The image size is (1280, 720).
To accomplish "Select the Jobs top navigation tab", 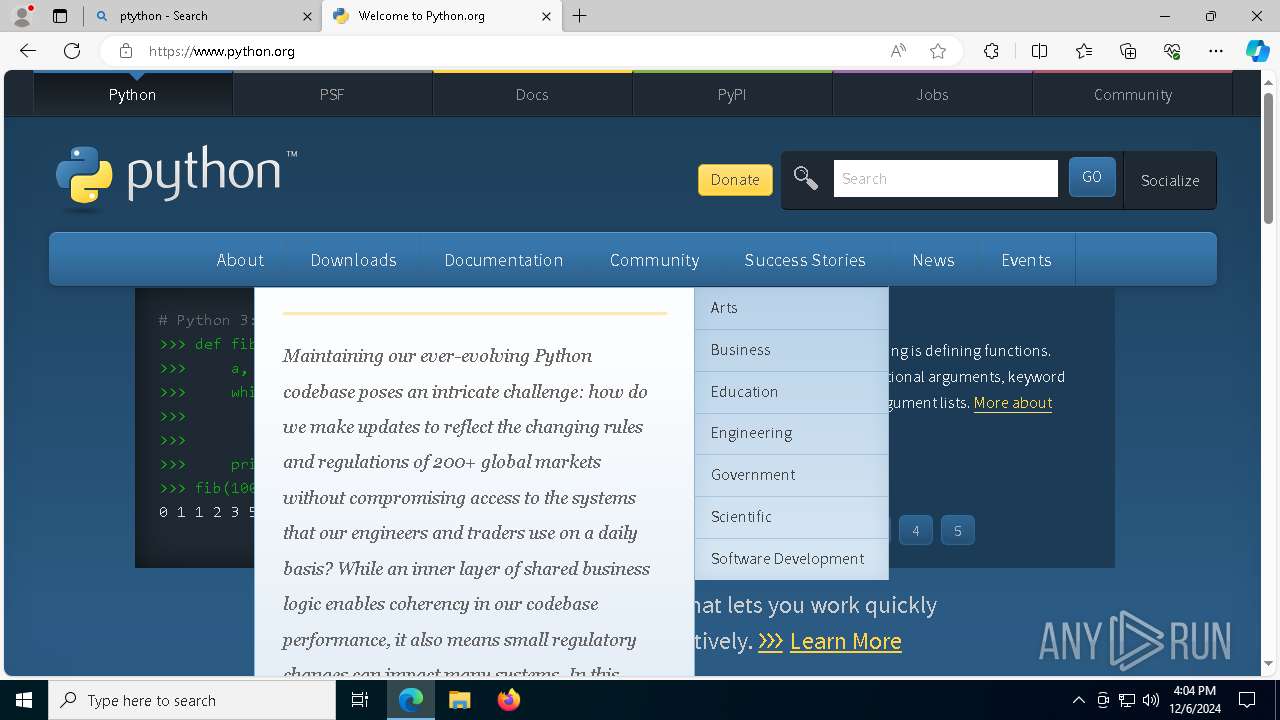I will 932,94.
